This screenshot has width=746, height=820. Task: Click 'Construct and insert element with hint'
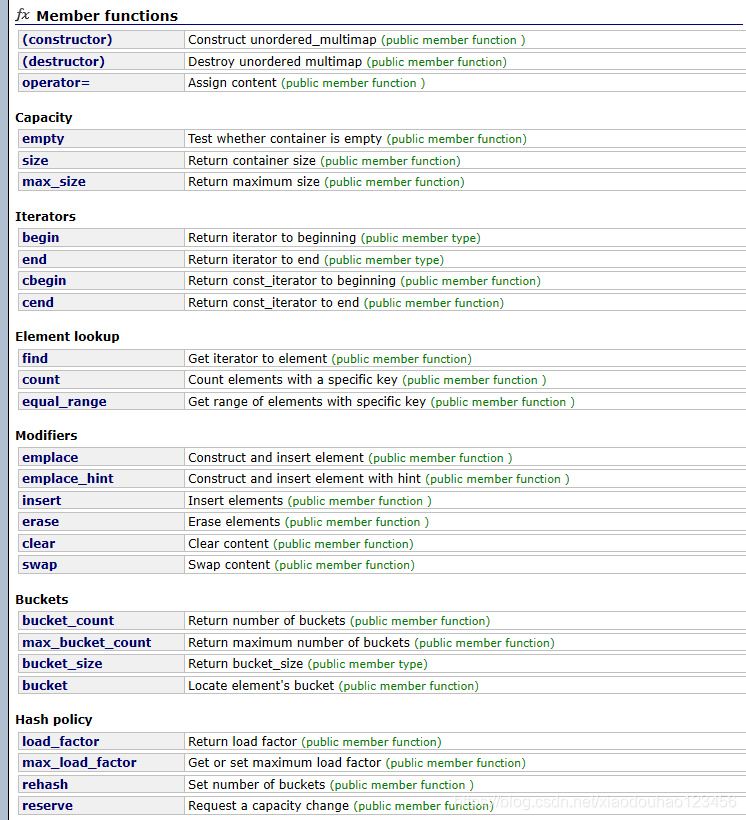(304, 479)
